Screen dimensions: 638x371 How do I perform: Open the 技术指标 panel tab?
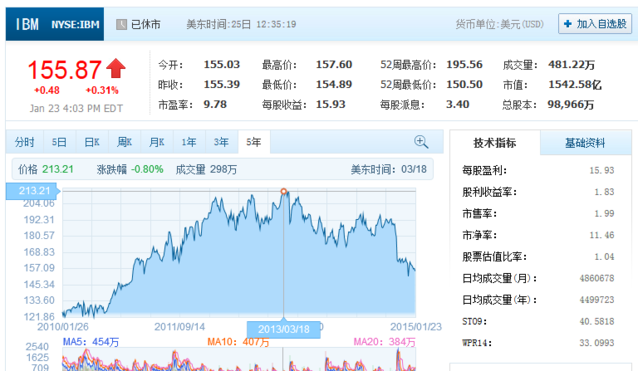coord(495,142)
